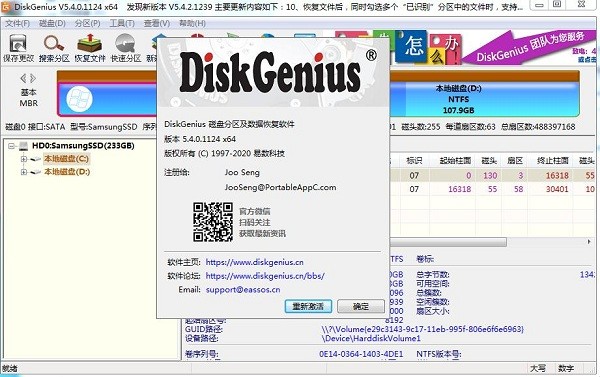The width and height of the screenshot is (600, 377).
Task: Click the 怎么办 advertisement banner graphic
Action: pos(428,48)
